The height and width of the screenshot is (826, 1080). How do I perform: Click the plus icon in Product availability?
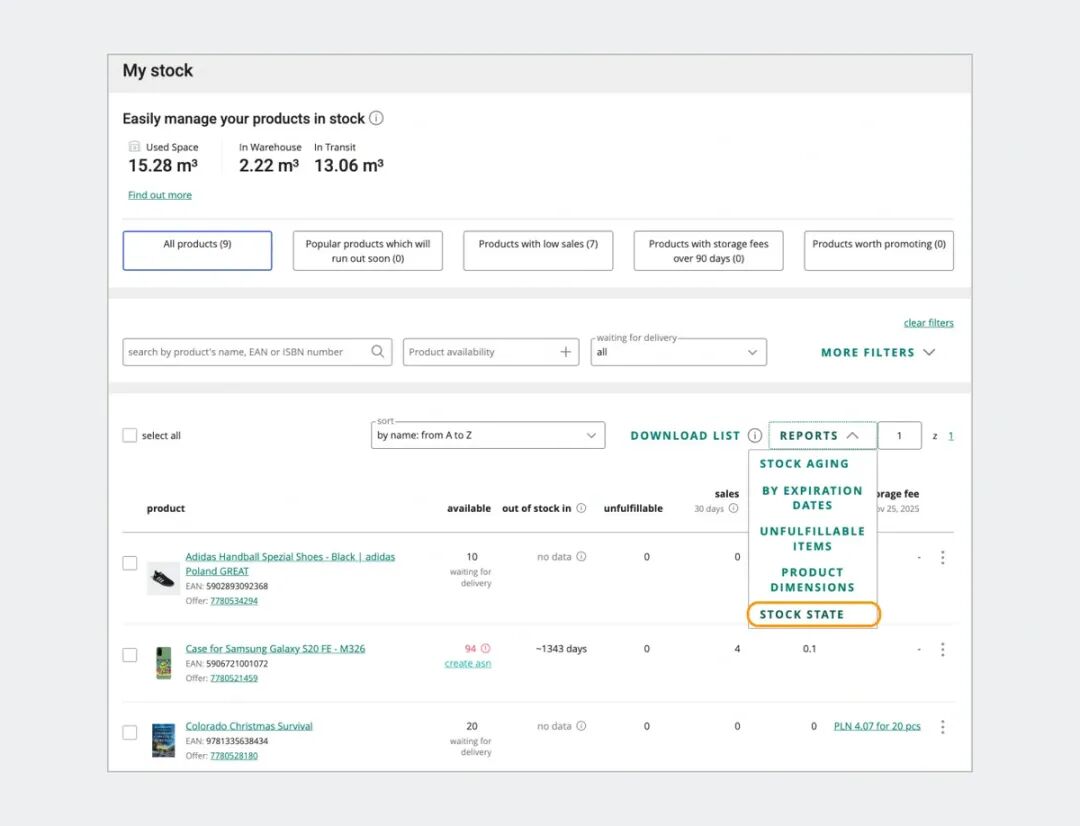565,352
